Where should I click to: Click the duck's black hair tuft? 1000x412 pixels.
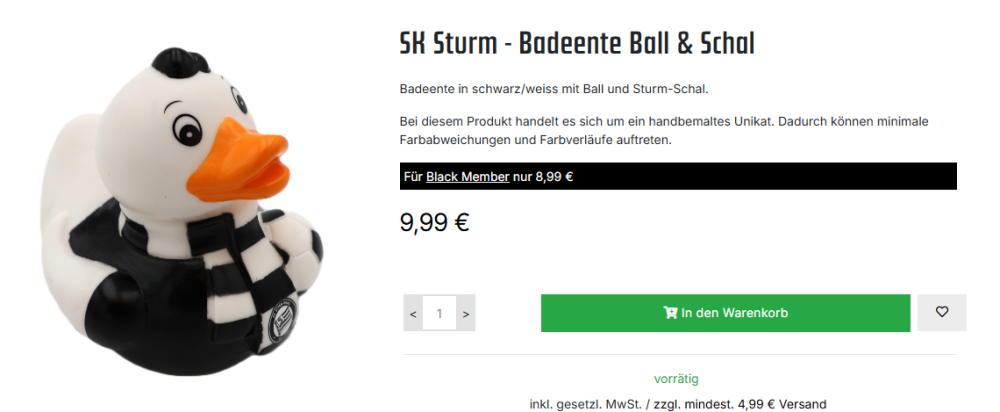point(180,63)
